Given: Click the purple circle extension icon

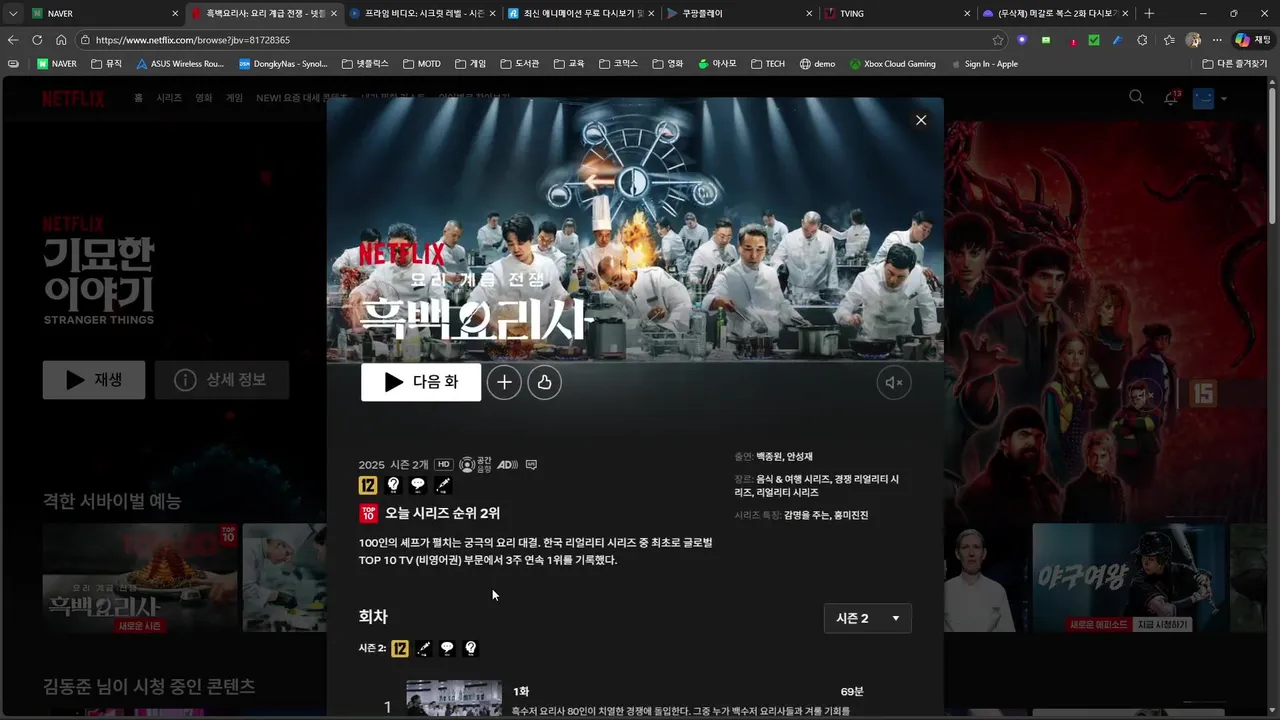Looking at the screenshot, I should pos(1022,40).
